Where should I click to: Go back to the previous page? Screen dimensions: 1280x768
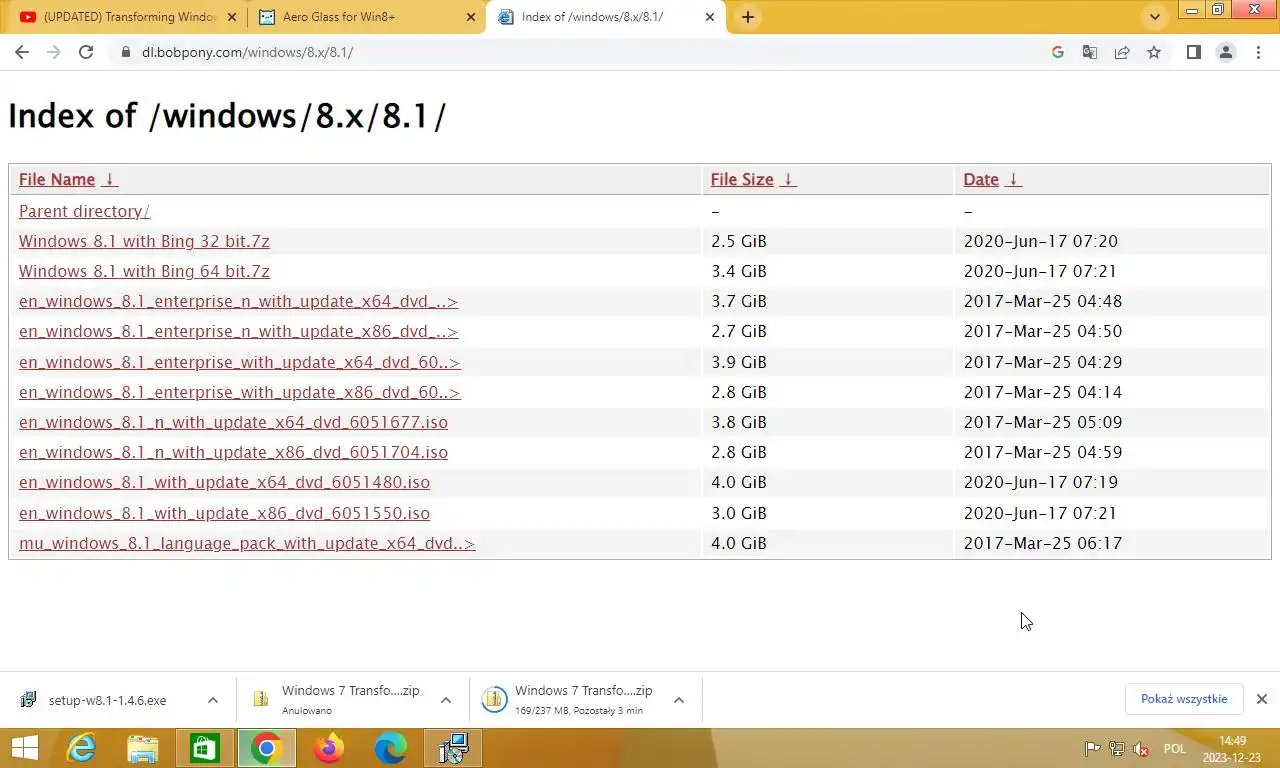pos(22,52)
